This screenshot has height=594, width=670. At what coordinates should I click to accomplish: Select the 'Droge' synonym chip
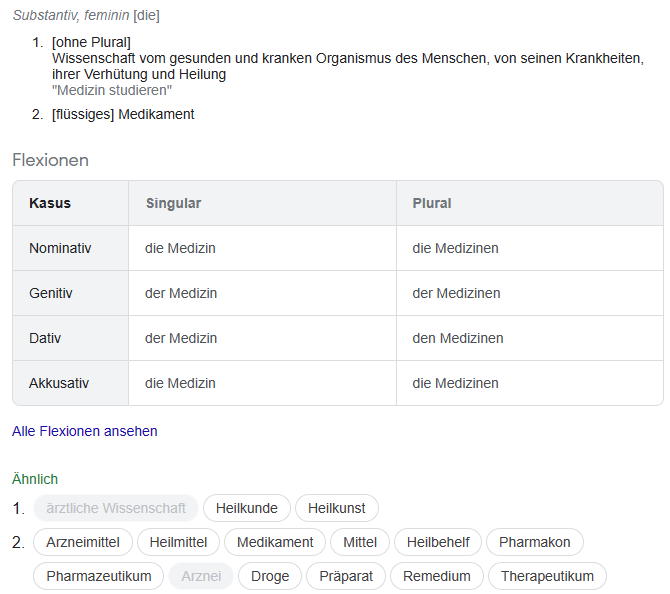click(270, 576)
